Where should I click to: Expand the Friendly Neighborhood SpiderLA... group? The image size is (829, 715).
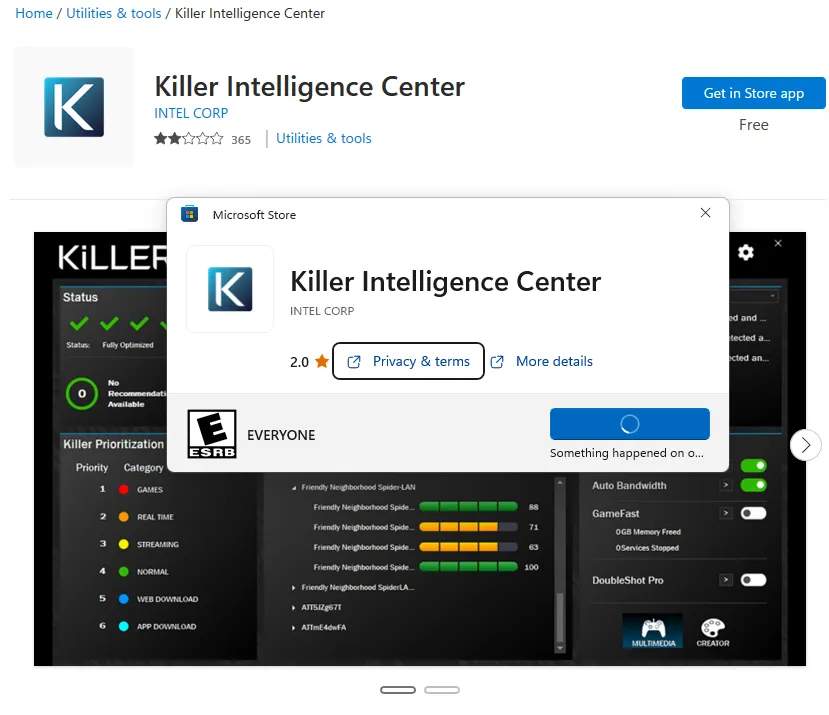[x=293, y=588]
